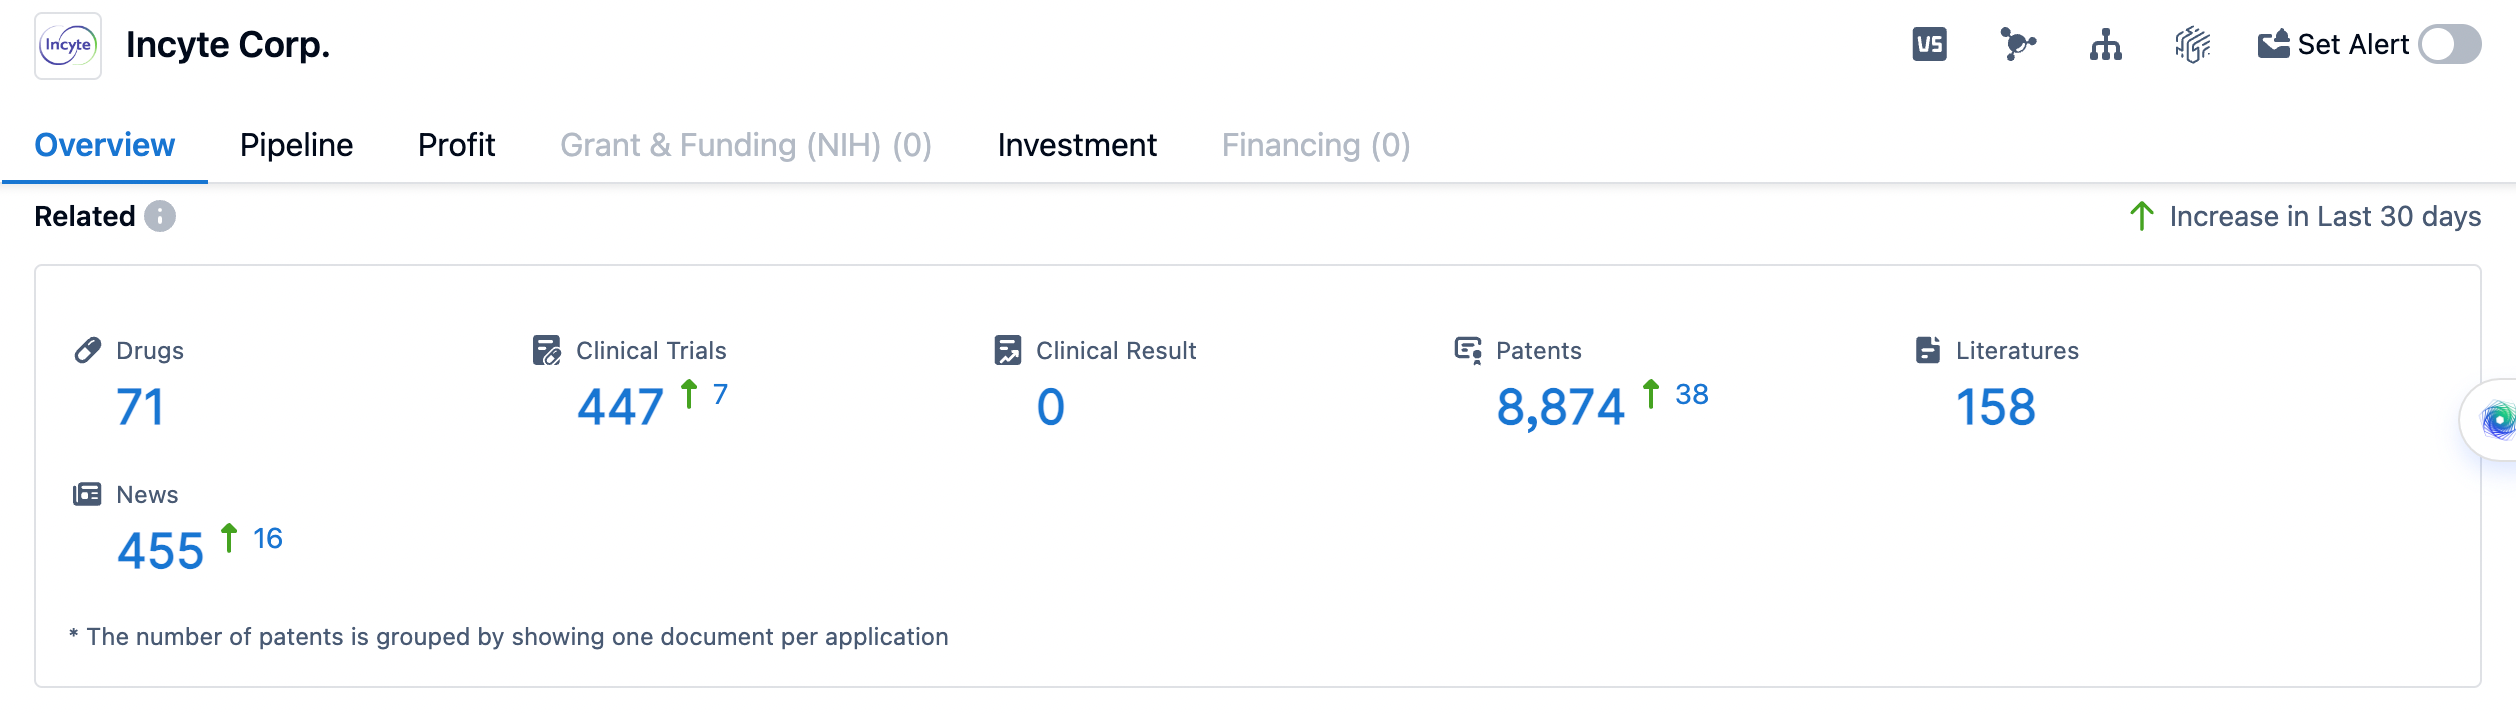Screen dimensions: 2516x714
Task: Switch to the Pipeline tab
Action: [x=296, y=145]
